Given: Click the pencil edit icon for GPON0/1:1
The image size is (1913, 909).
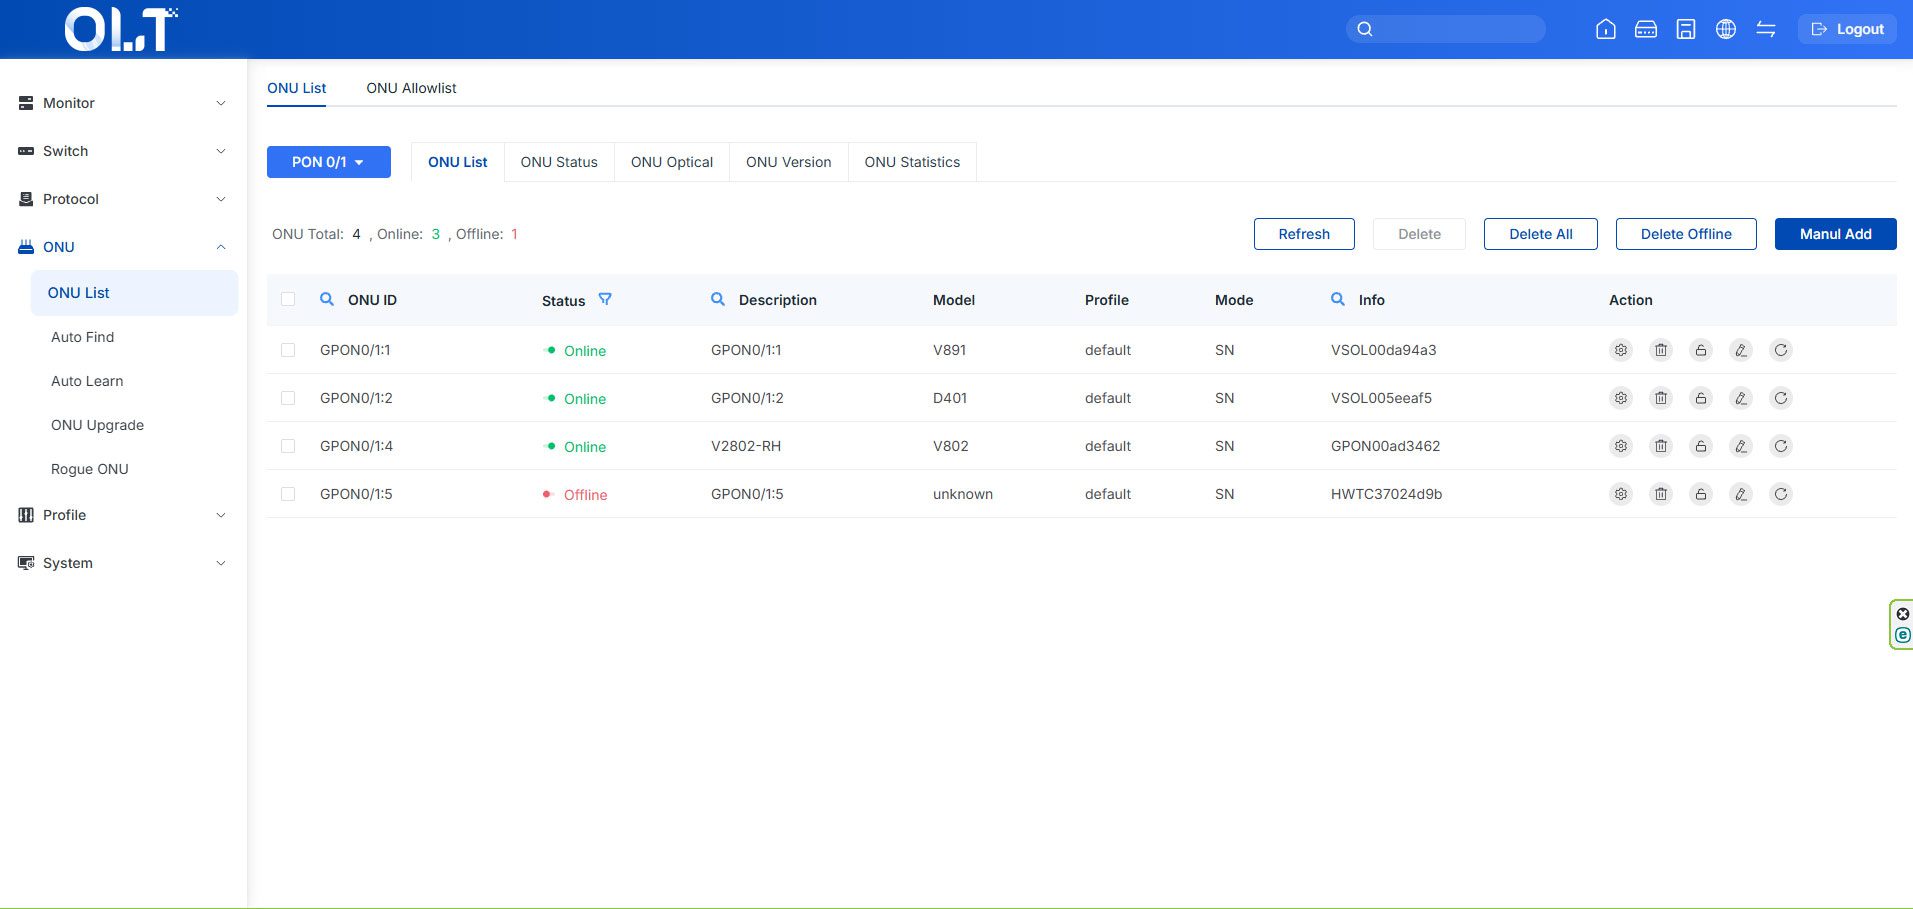Looking at the screenshot, I should tap(1741, 350).
